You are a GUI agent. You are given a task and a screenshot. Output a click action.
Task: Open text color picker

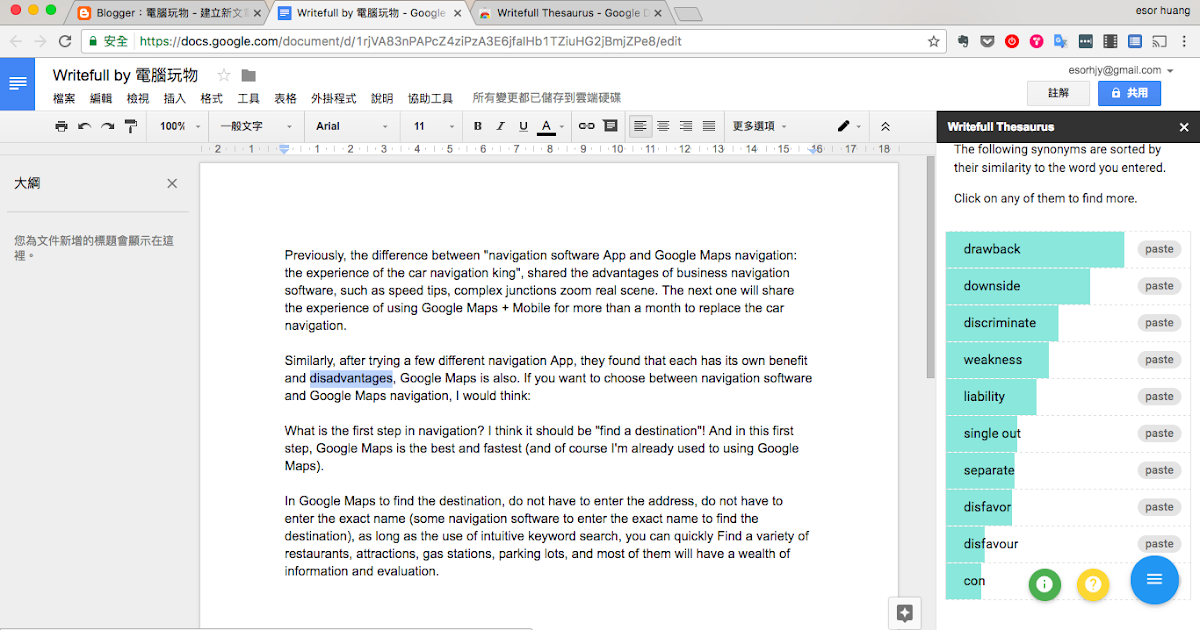[x=546, y=126]
